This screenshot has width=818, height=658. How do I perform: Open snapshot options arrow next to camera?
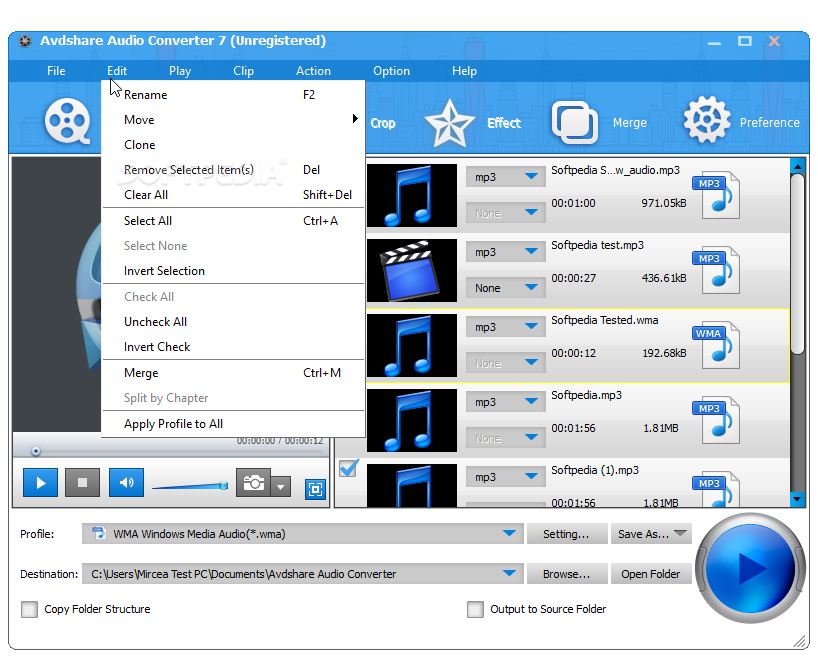click(x=281, y=487)
